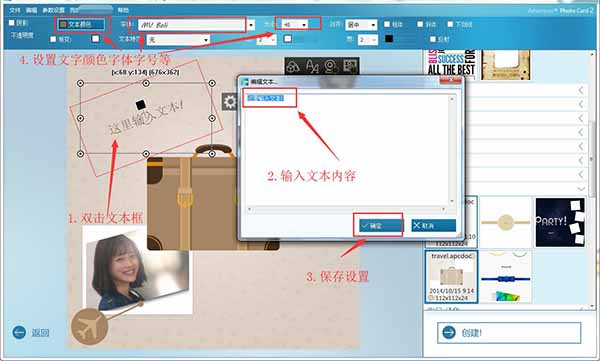Open the 居中 alignment dropdown
The image size is (600, 361).
361,25
